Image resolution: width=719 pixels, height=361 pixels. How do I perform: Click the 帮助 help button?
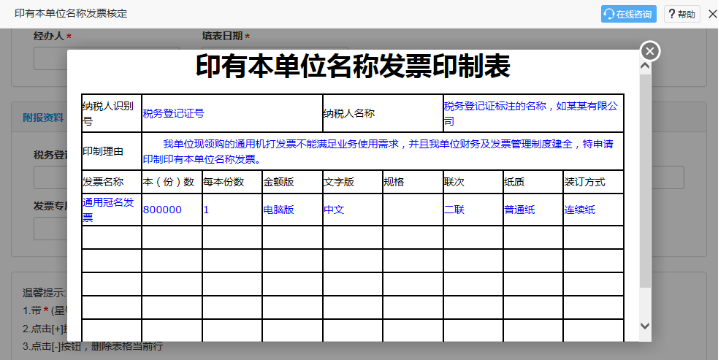(x=682, y=14)
